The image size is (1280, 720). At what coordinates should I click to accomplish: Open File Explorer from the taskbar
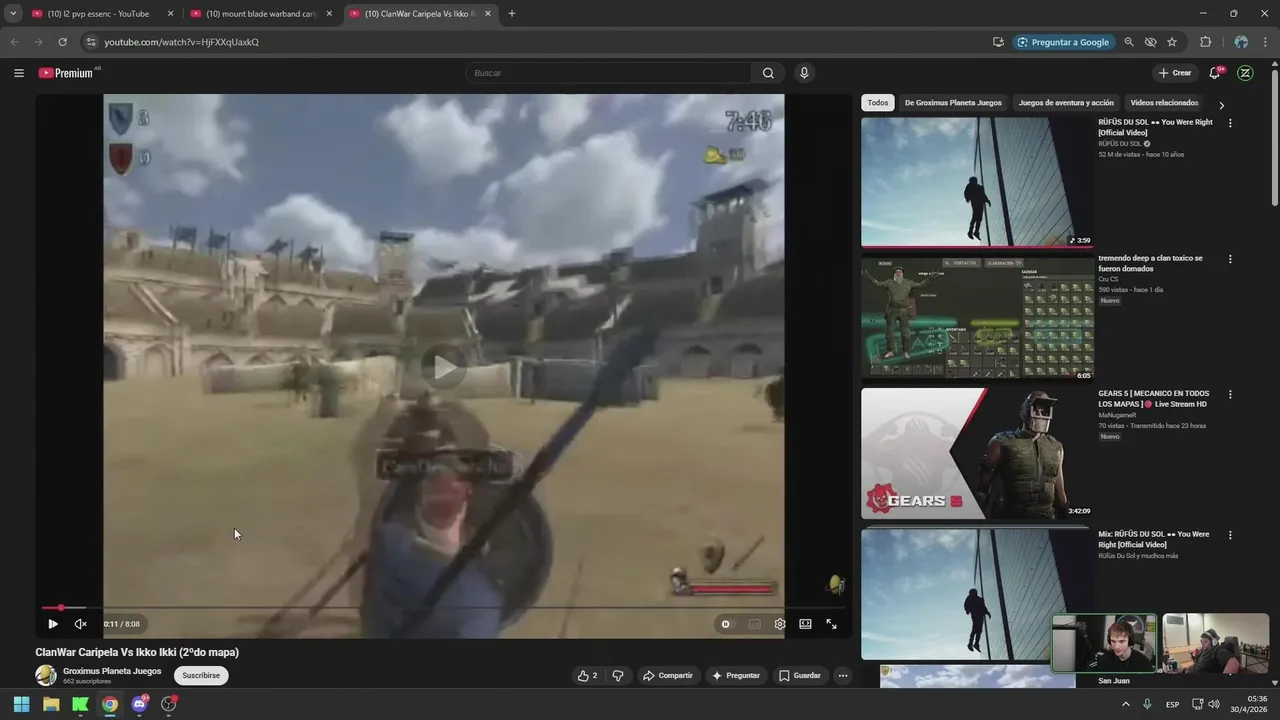pos(51,704)
